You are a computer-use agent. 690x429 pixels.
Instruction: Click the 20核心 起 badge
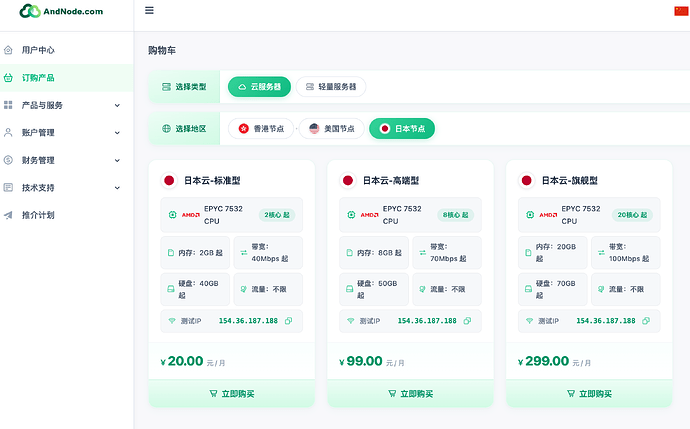[632, 215]
